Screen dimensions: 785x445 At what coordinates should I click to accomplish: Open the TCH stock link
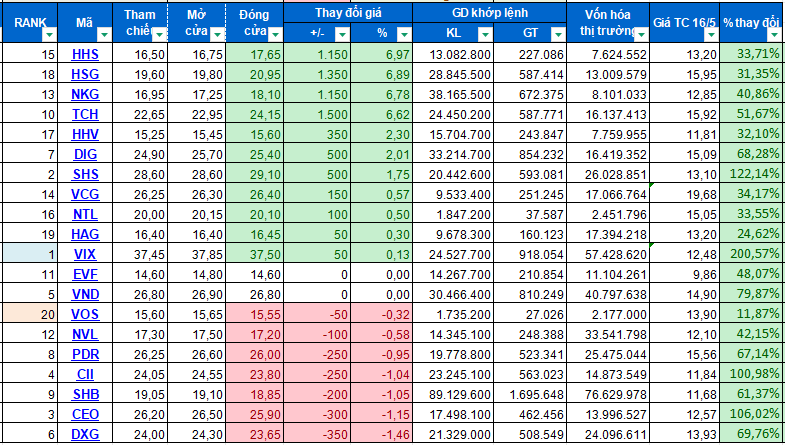(85, 114)
